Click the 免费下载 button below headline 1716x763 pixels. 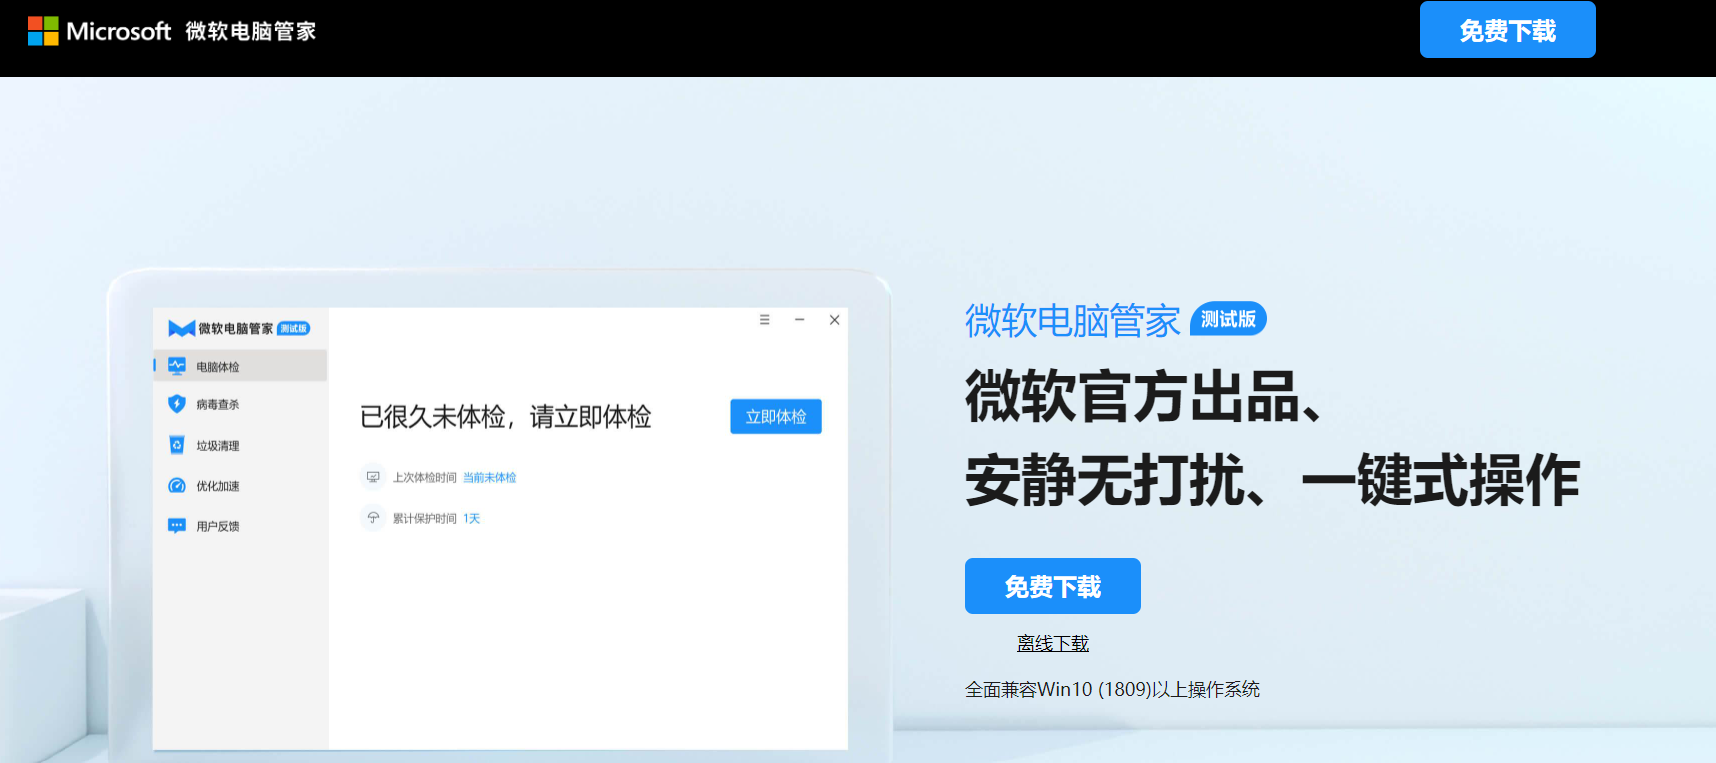point(1053,586)
